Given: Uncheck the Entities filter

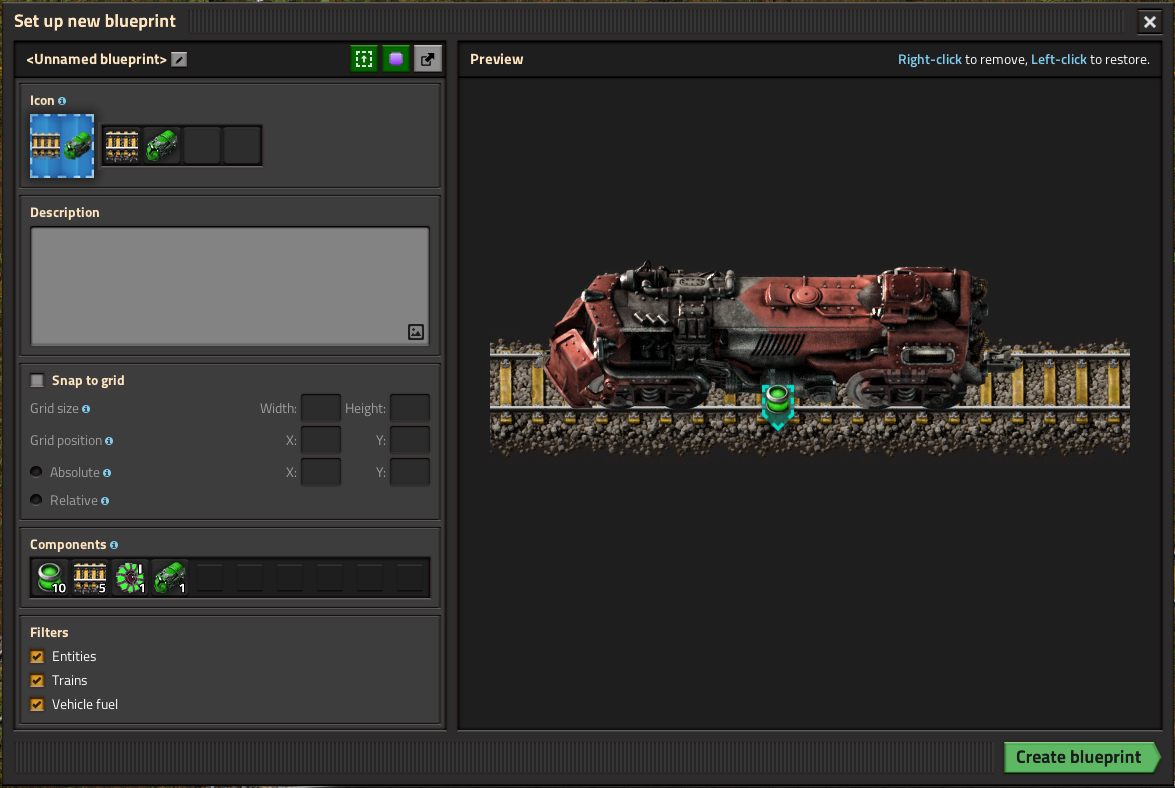Looking at the screenshot, I should (37, 657).
